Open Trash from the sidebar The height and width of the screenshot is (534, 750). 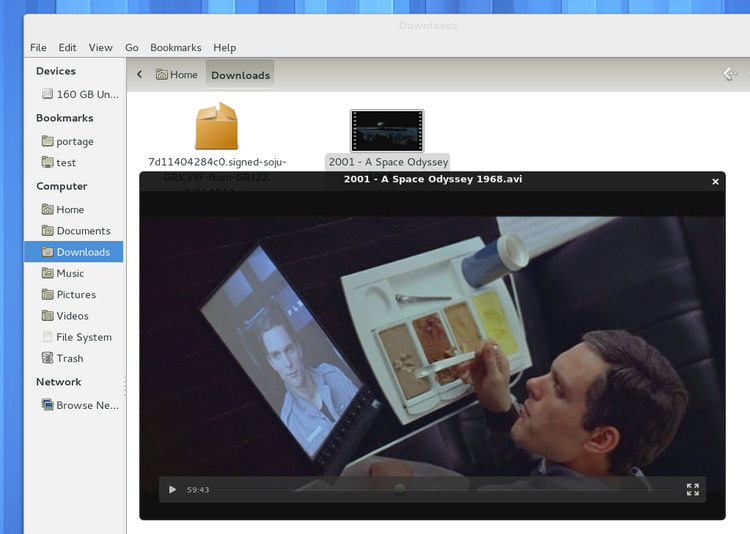[x=69, y=358]
